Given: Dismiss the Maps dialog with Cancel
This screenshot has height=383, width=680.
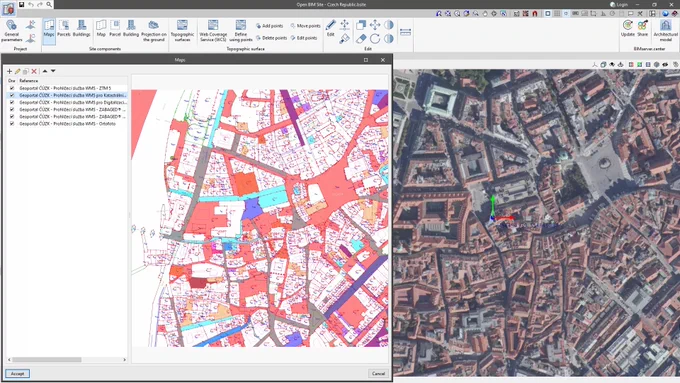Looking at the screenshot, I should (378, 373).
